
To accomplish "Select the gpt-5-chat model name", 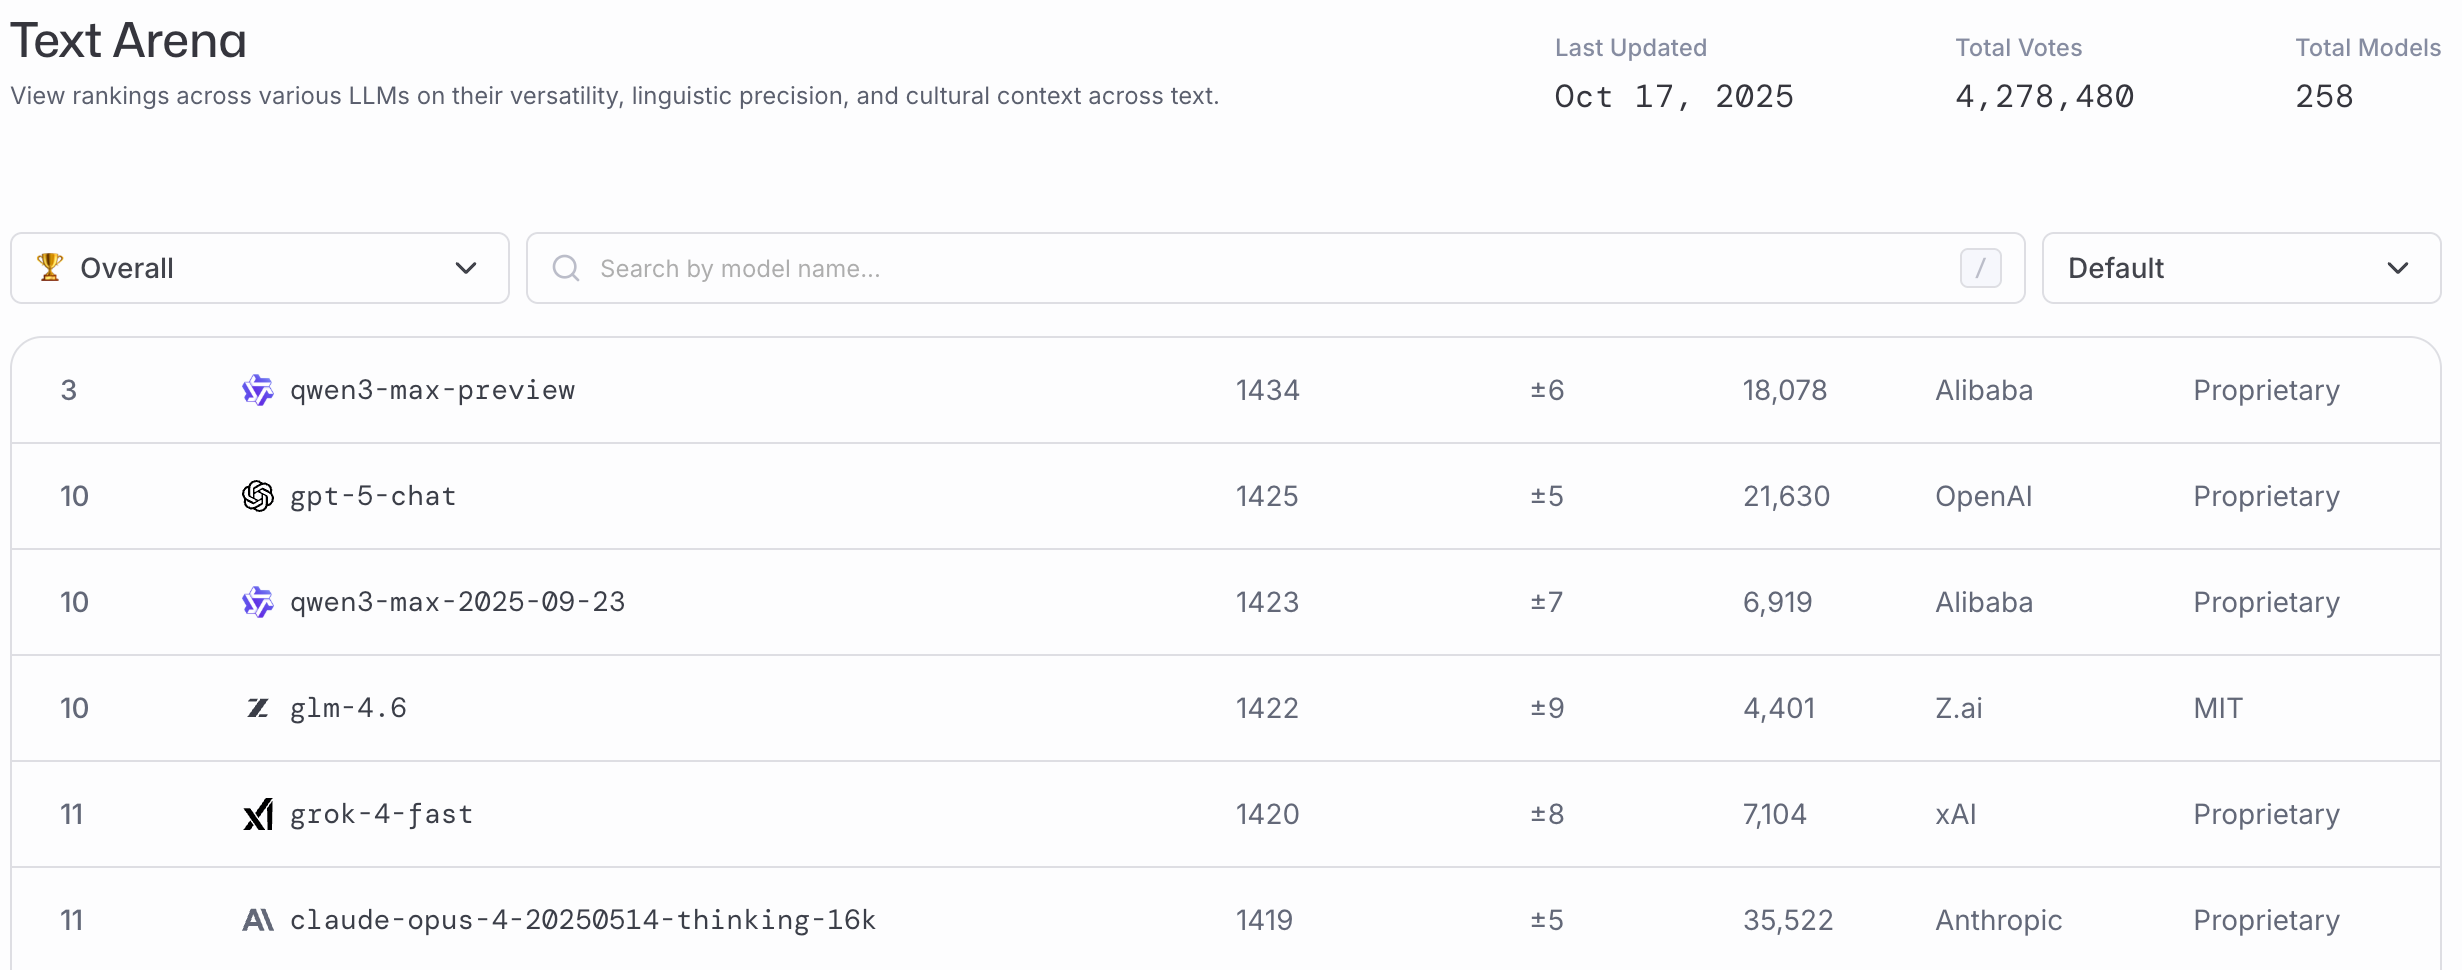I will (x=373, y=496).
